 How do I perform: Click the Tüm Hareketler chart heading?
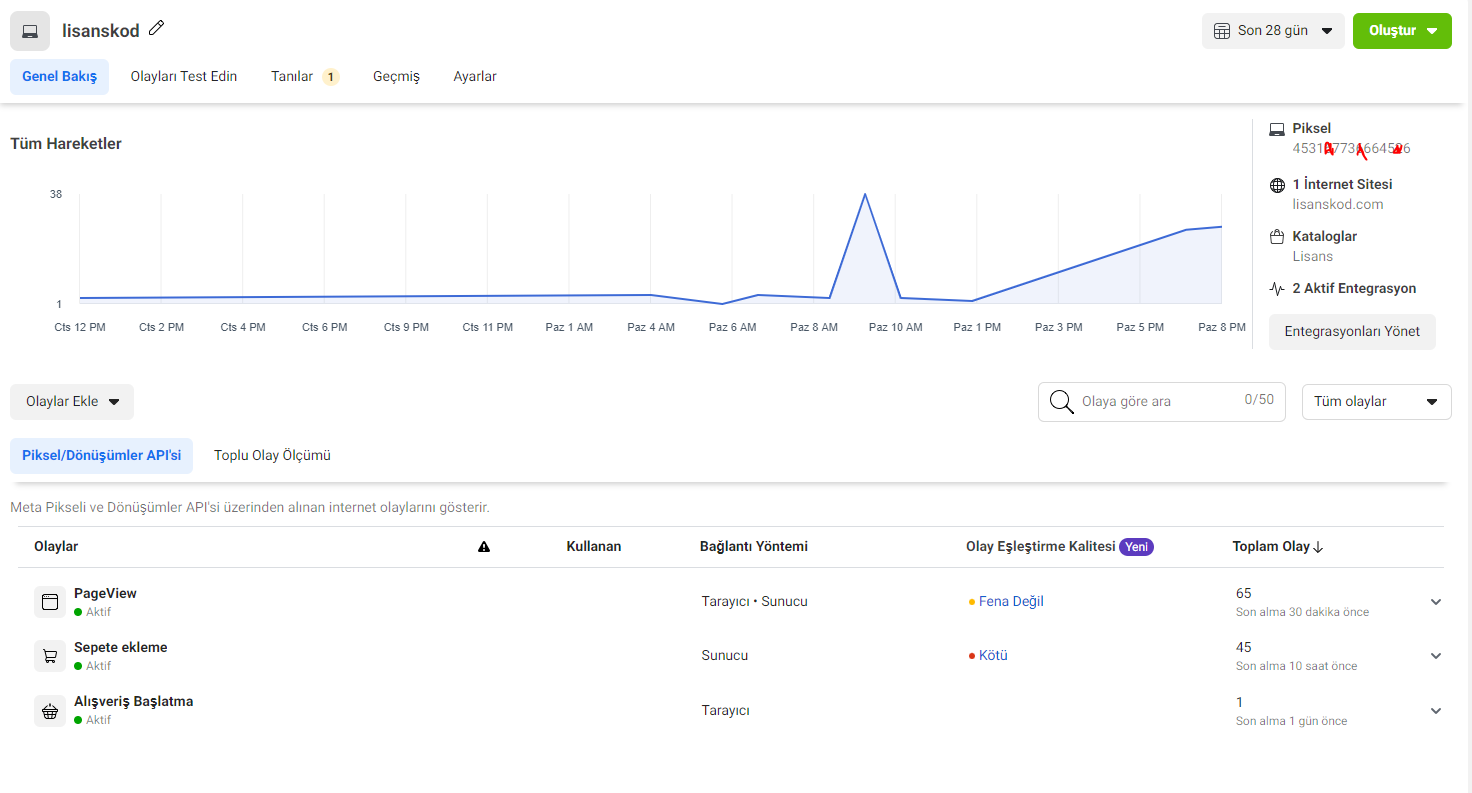click(66, 144)
